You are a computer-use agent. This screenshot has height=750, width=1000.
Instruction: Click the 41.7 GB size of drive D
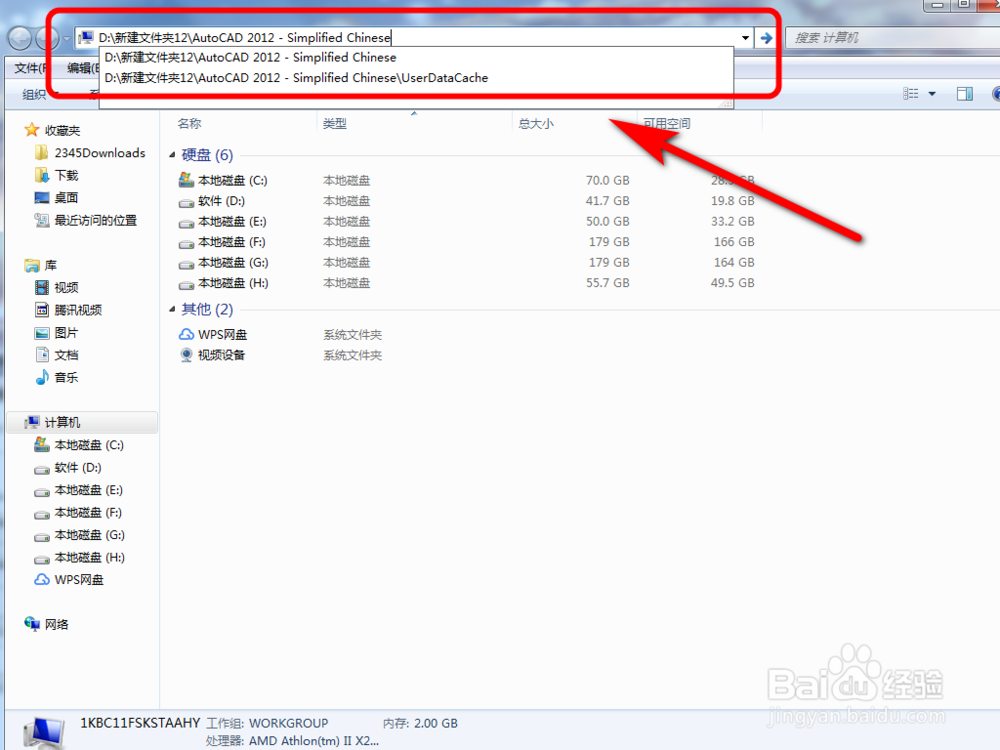click(x=607, y=201)
